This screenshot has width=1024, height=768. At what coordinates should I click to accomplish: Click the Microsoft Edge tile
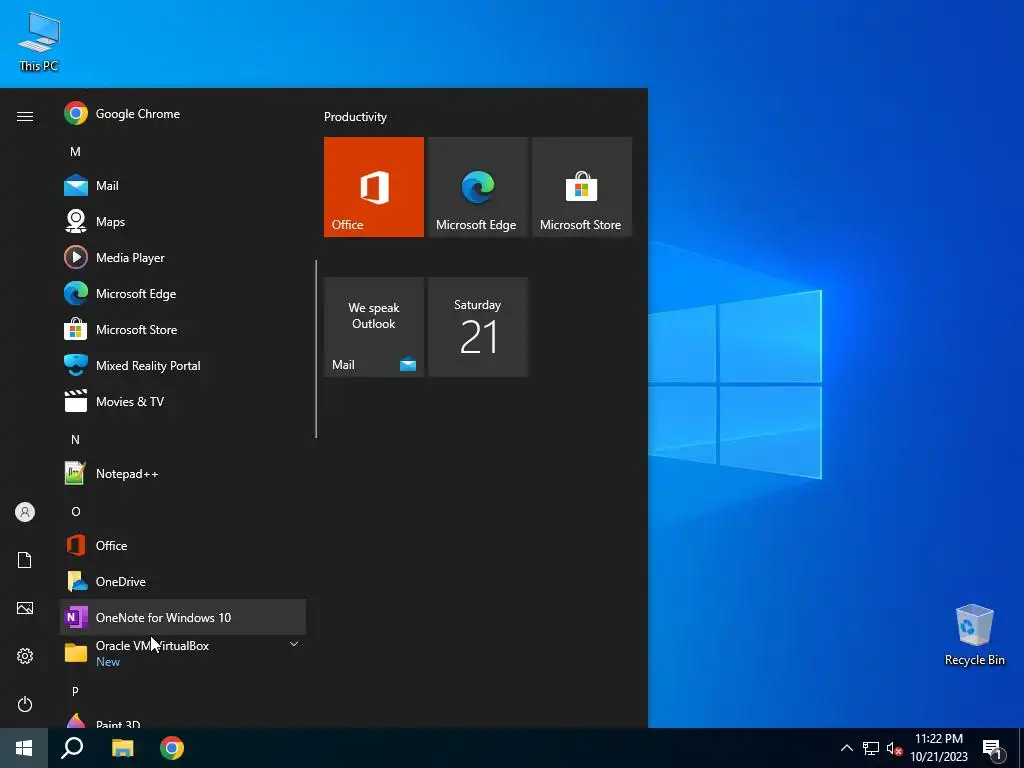[477, 187]
